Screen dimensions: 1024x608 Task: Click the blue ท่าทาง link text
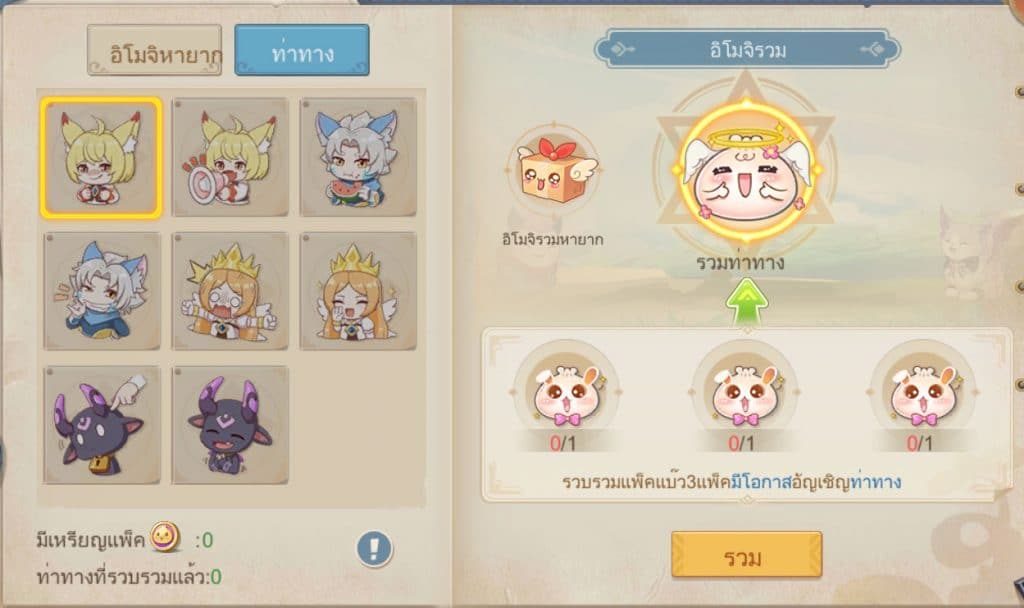[876, 482]
